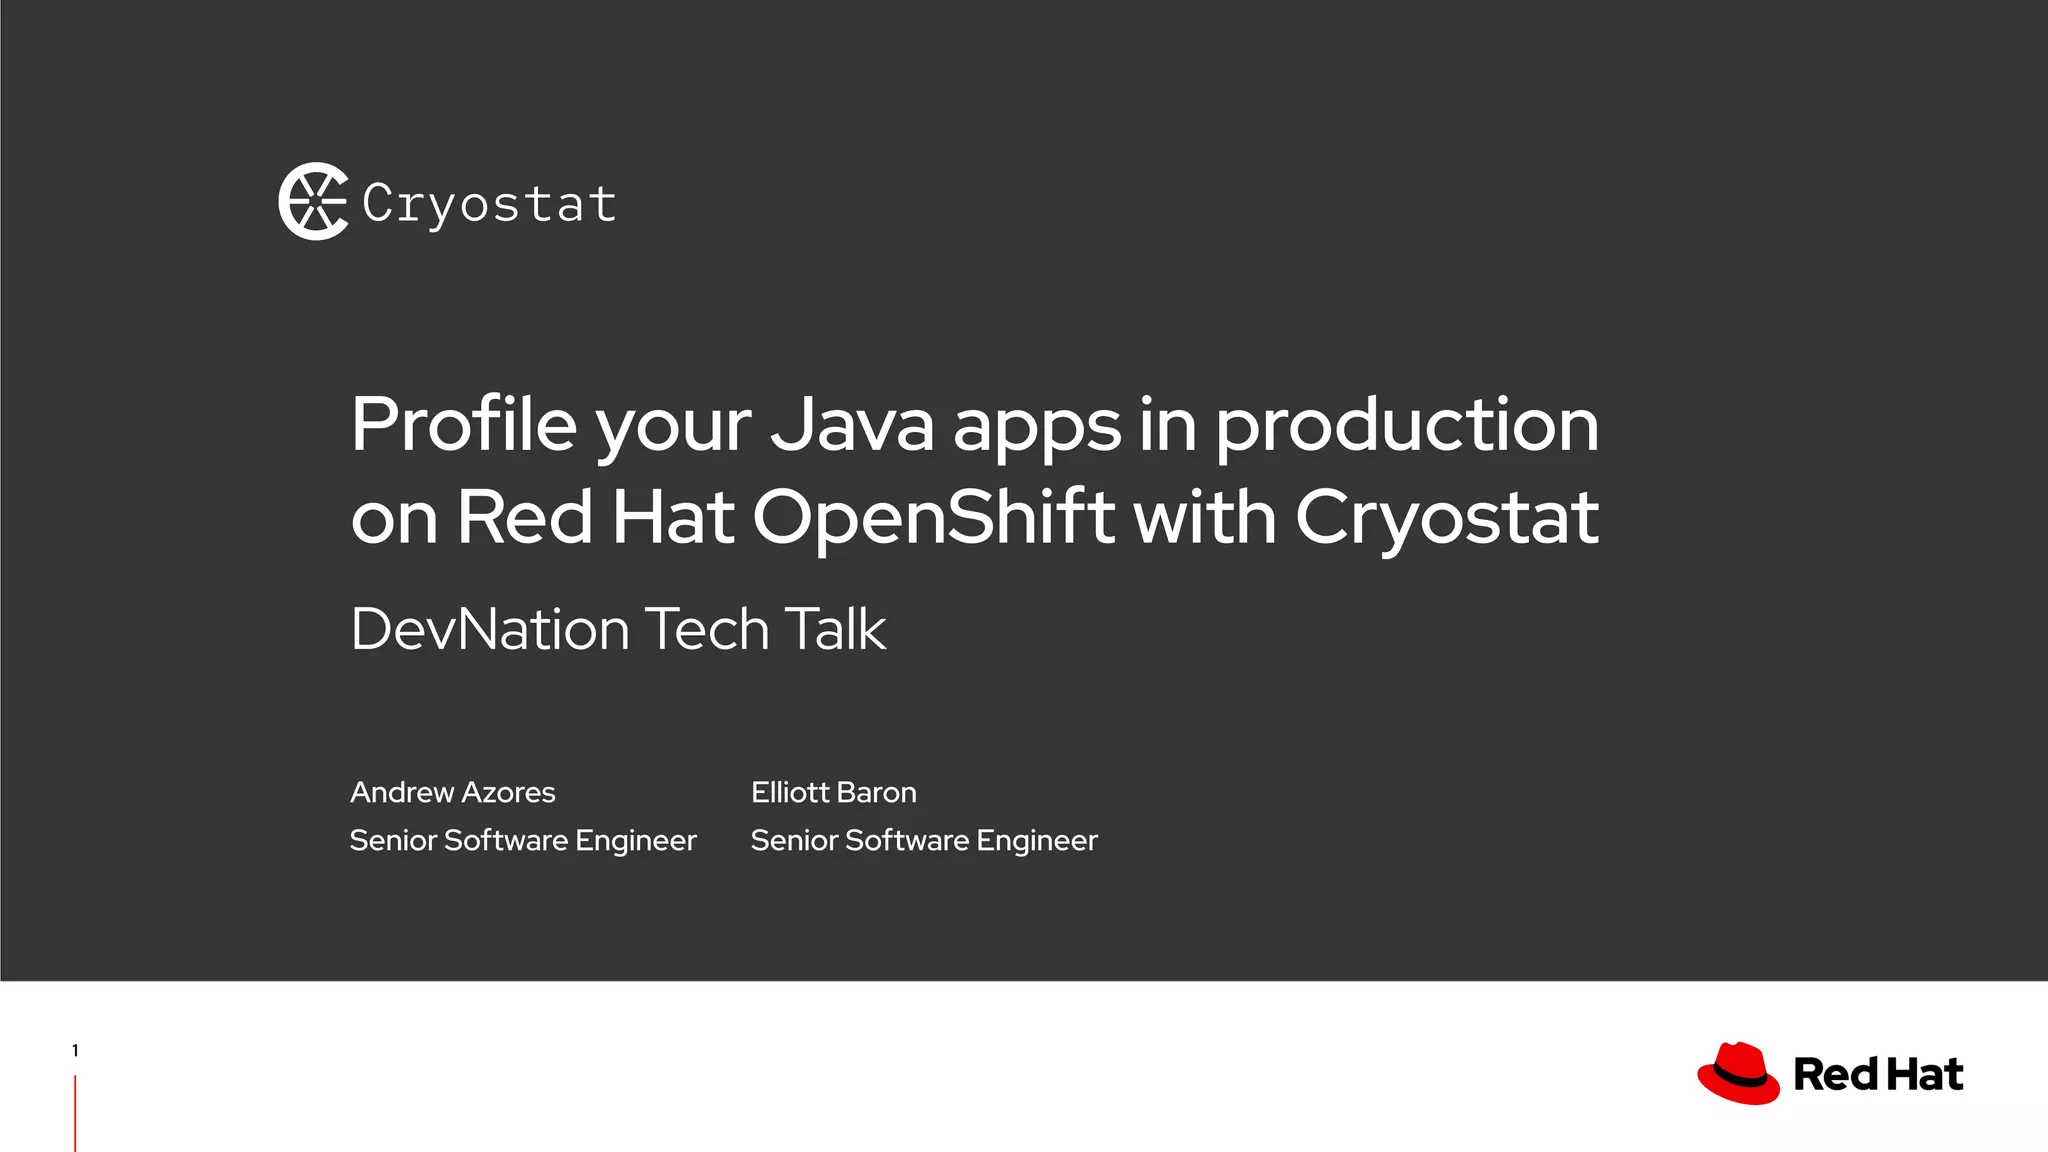Click the red vertical line below slide number
The height and width of the screenshot is (1152, 2048).
pyautogui.click(x=75, y=1112)
